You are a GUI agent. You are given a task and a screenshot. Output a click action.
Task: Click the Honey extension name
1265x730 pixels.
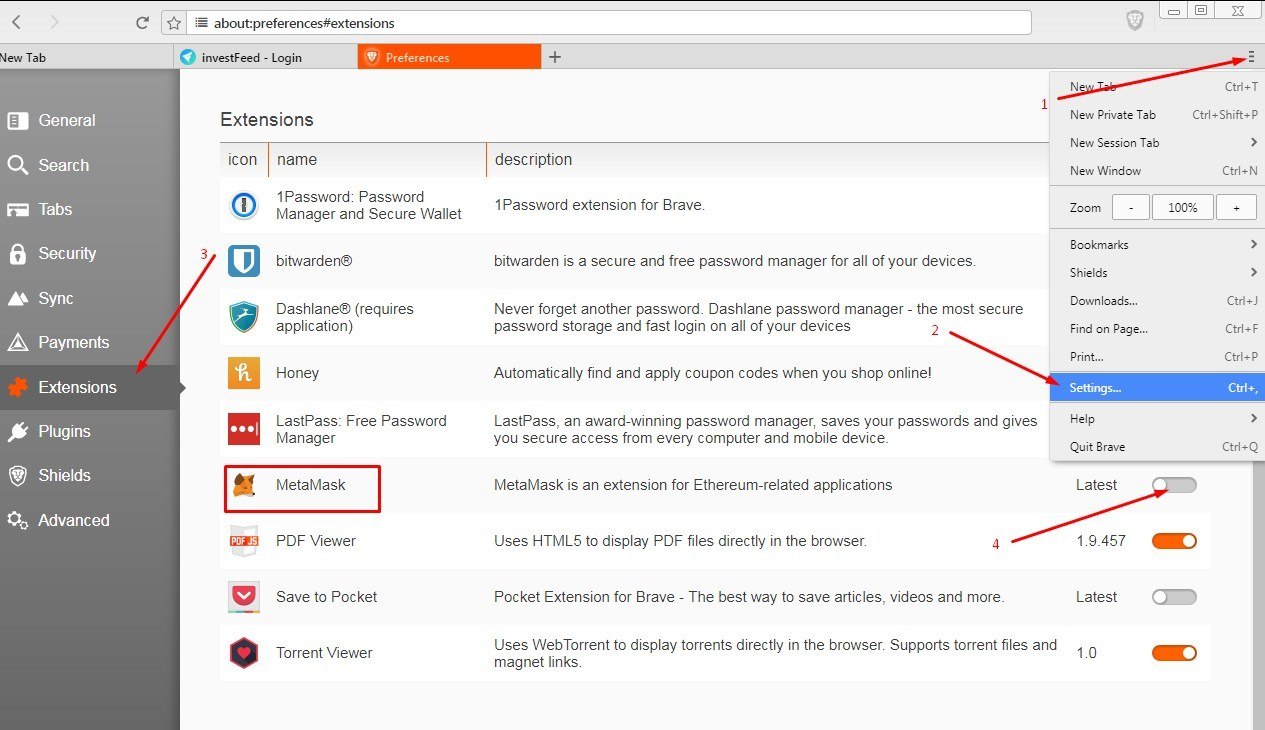click(x=298, y=373)
